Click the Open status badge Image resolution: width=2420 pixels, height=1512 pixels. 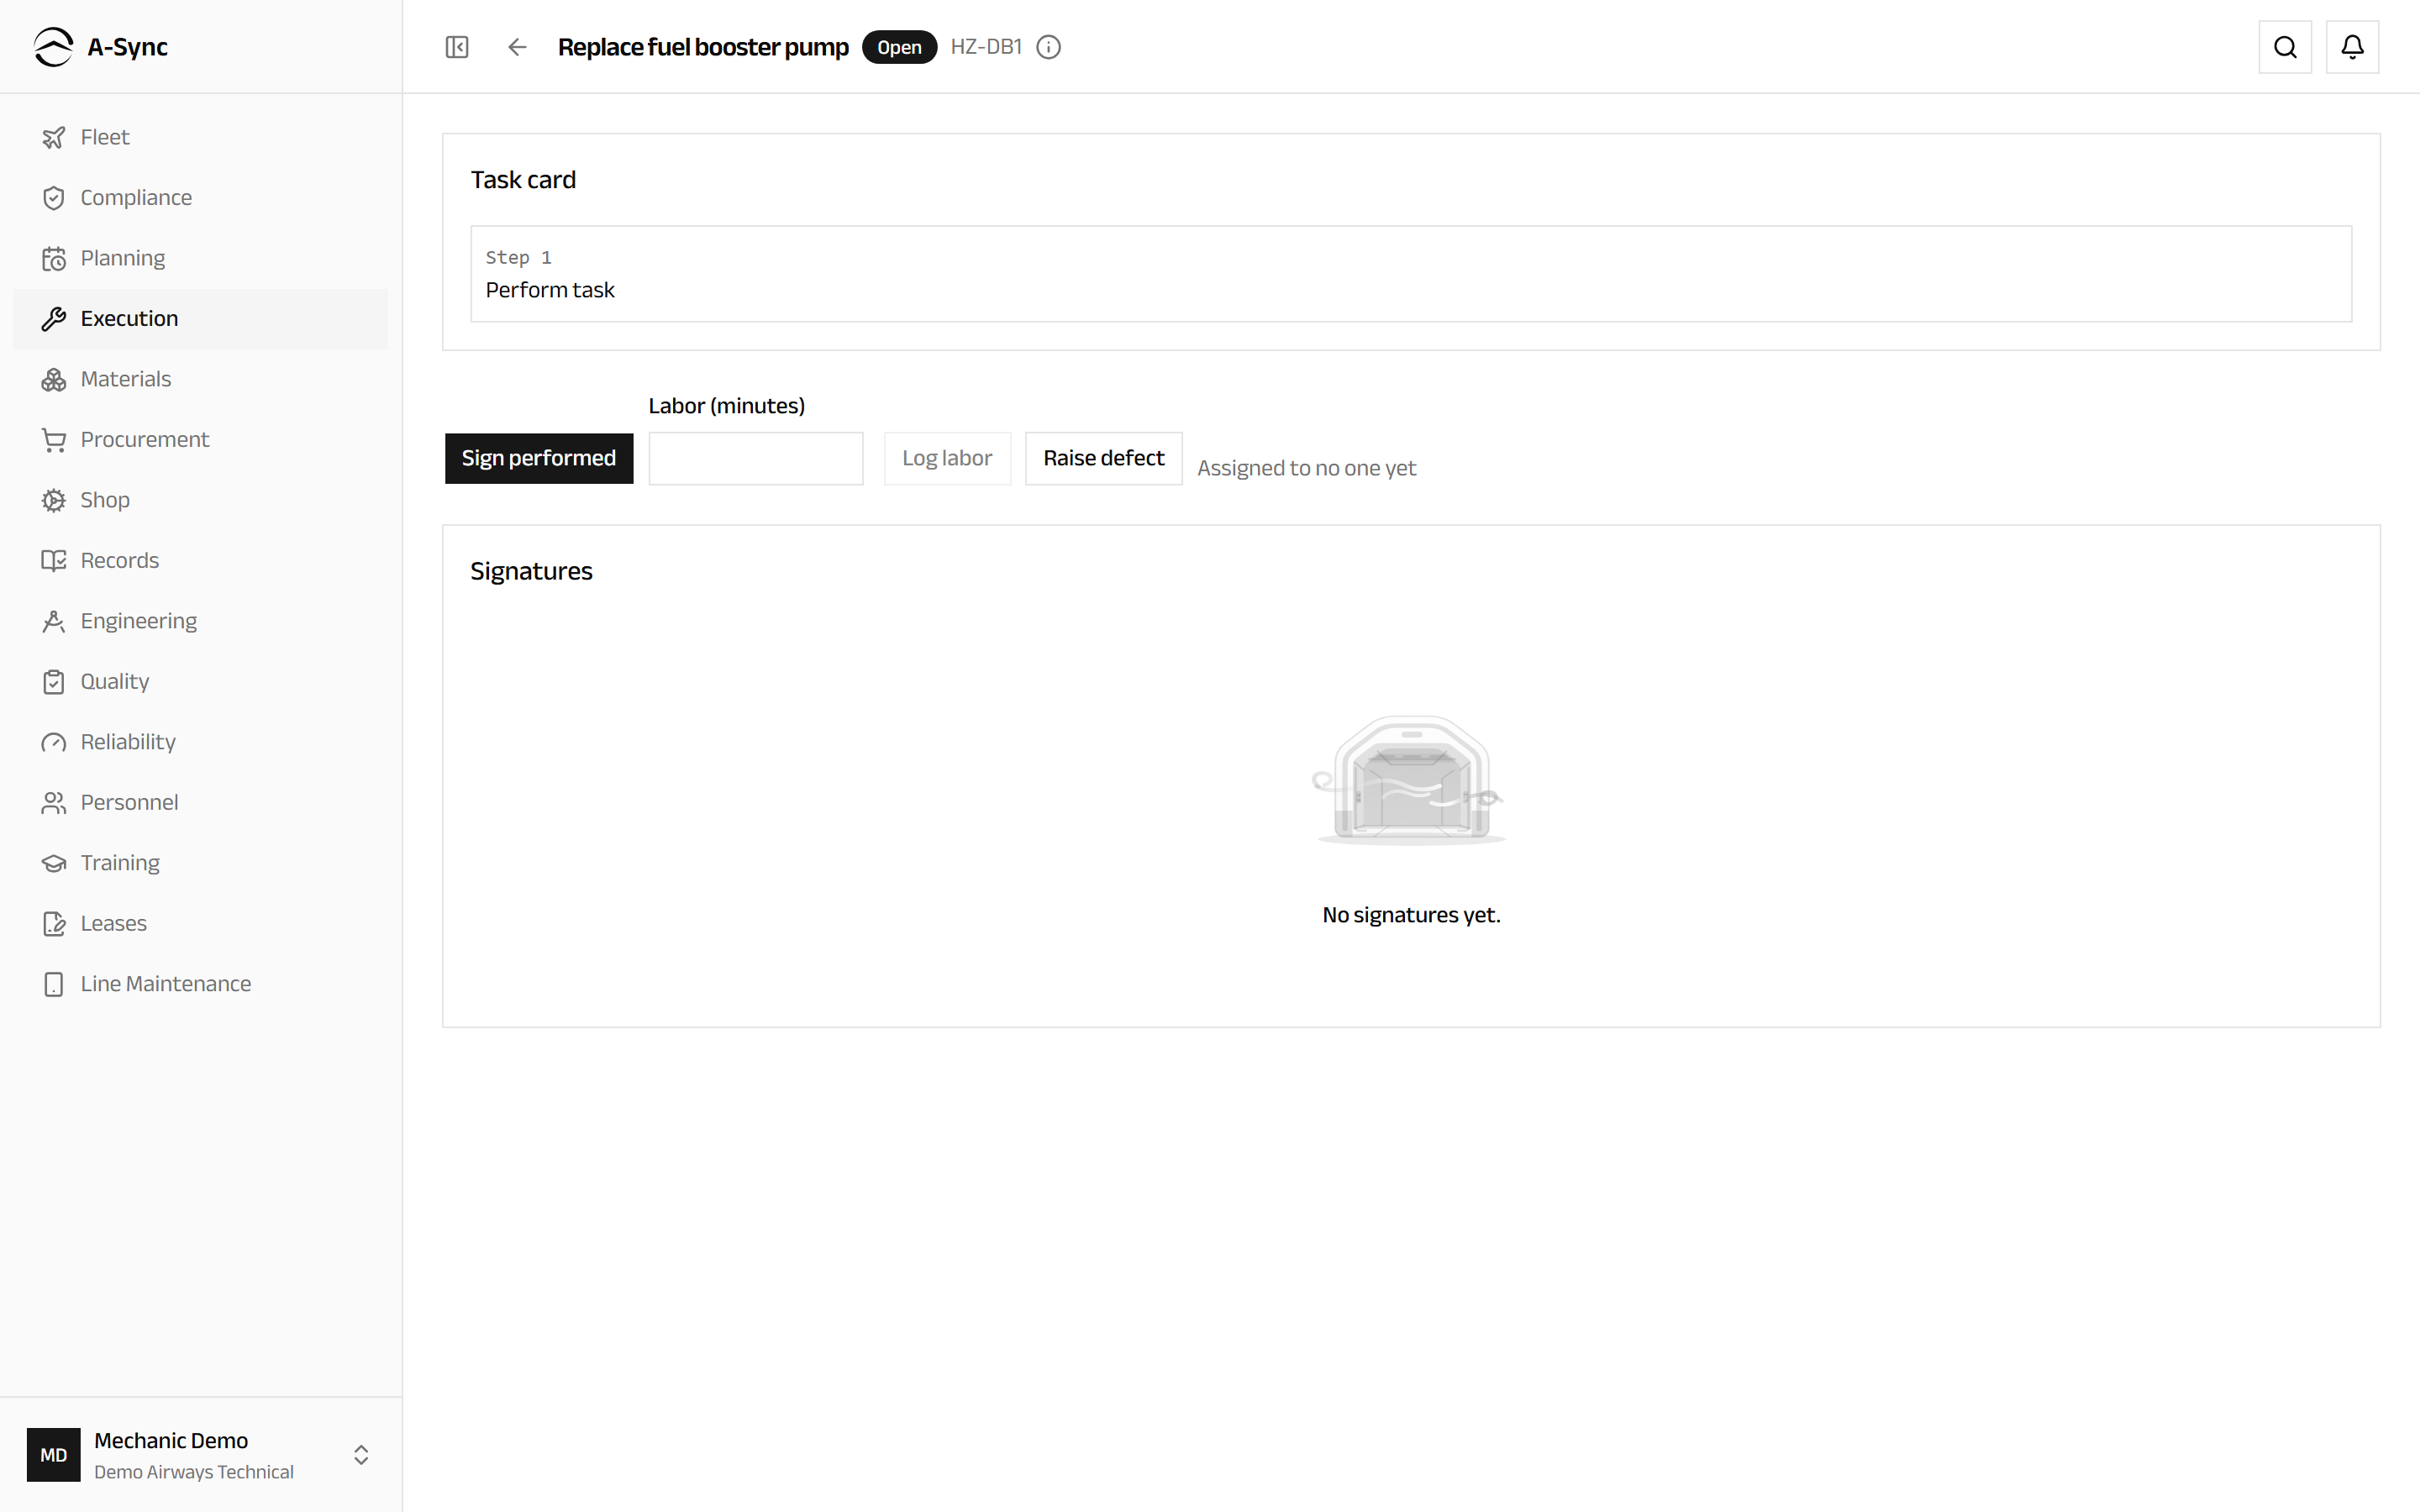click(899, 47)
